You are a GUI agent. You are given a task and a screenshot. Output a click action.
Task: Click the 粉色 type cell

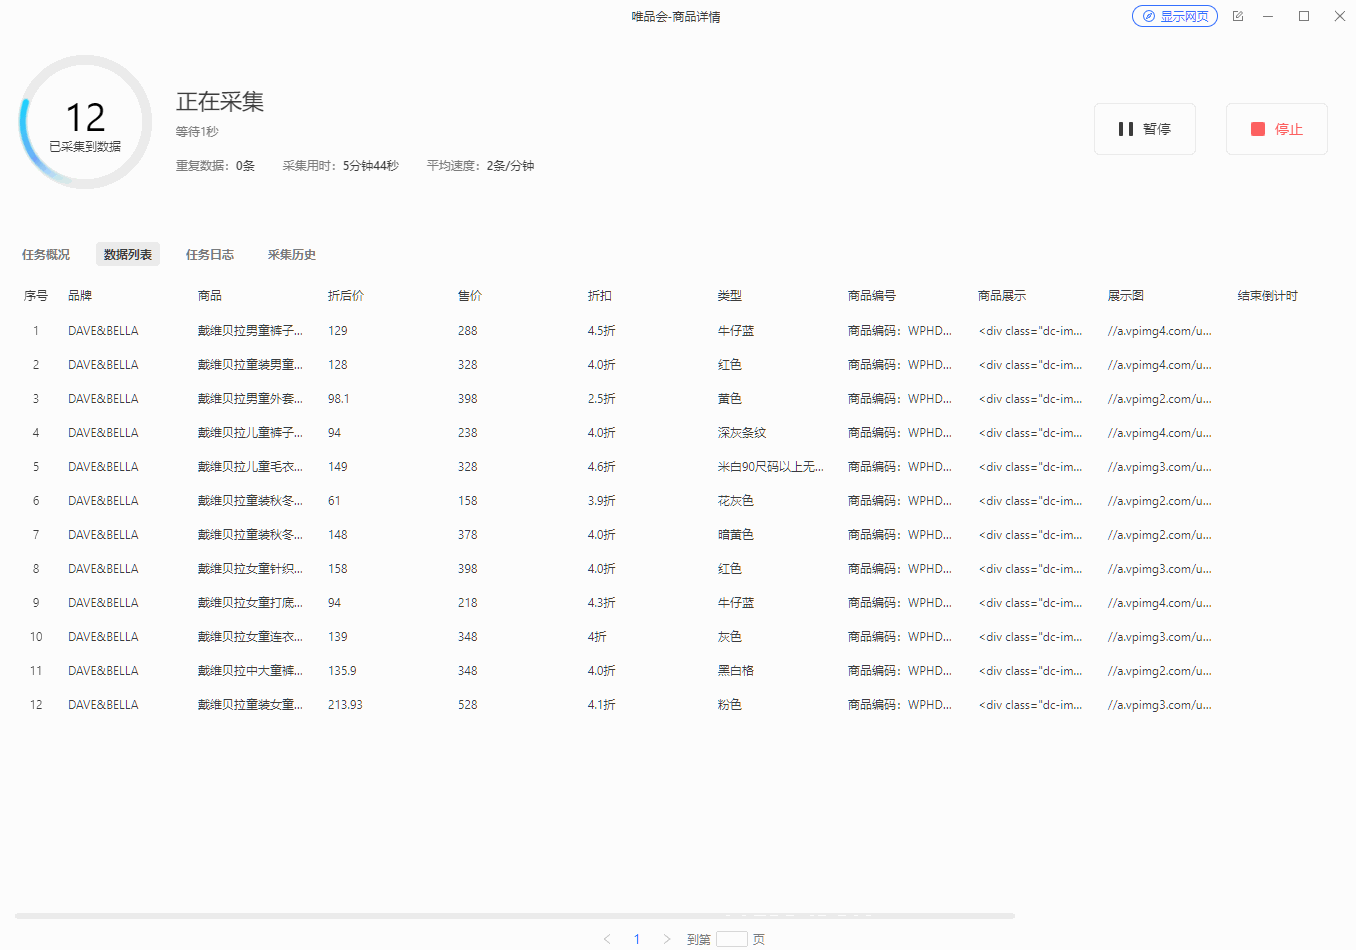click(x=730, y=705)
